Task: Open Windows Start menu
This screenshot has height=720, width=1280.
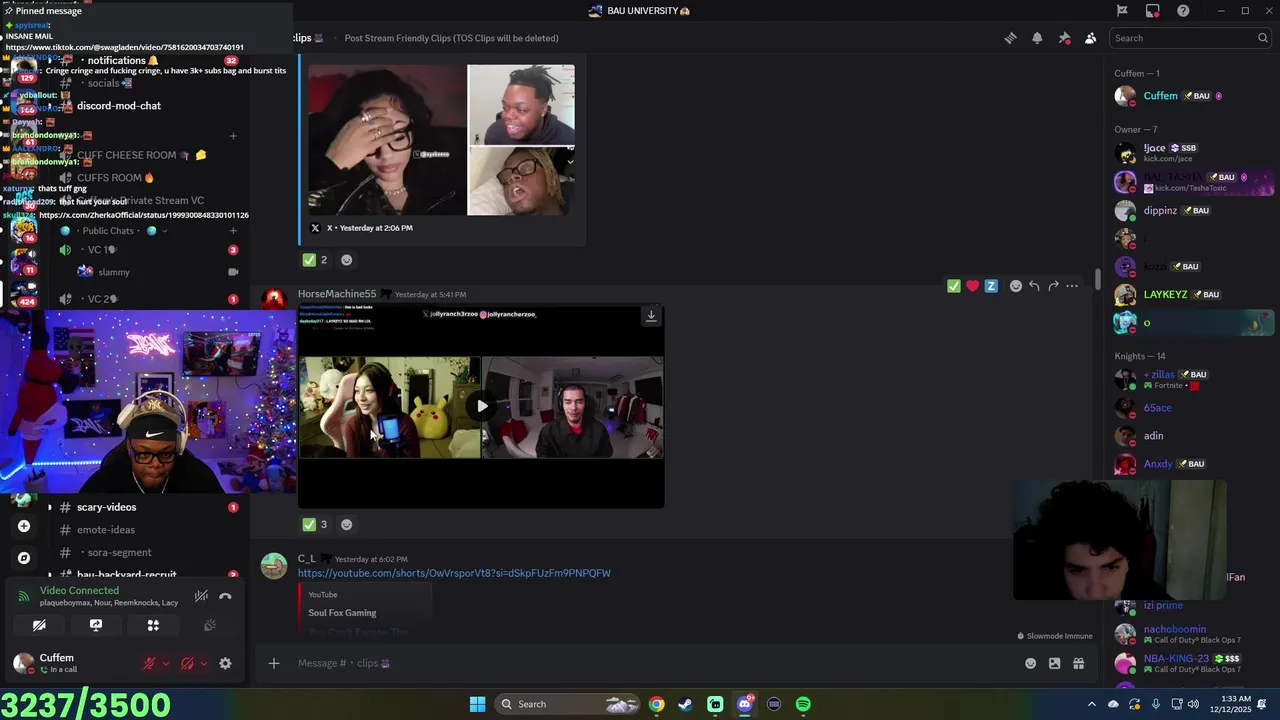Action: coord(477,704)
